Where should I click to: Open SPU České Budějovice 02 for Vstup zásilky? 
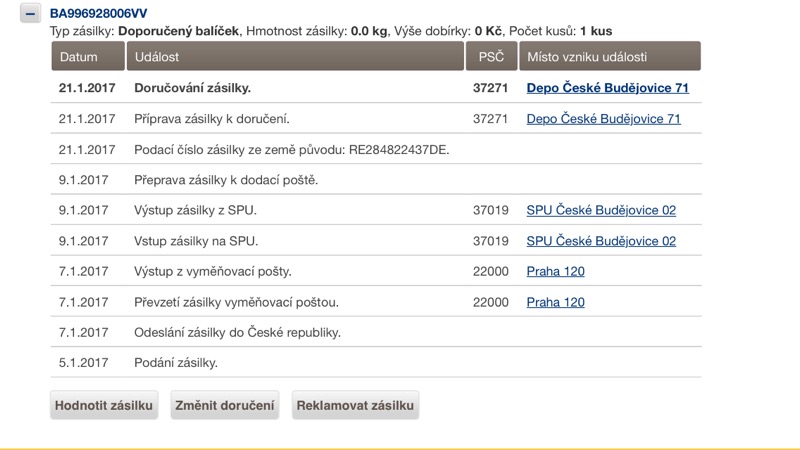(x=601, y=241)
